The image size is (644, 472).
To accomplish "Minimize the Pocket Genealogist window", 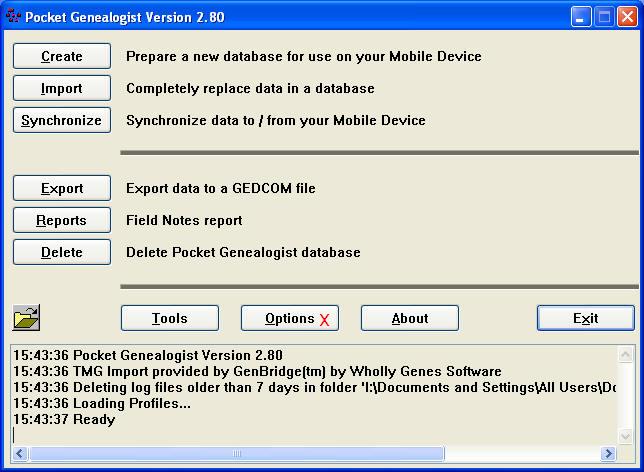I will click(x=582, y=17).
